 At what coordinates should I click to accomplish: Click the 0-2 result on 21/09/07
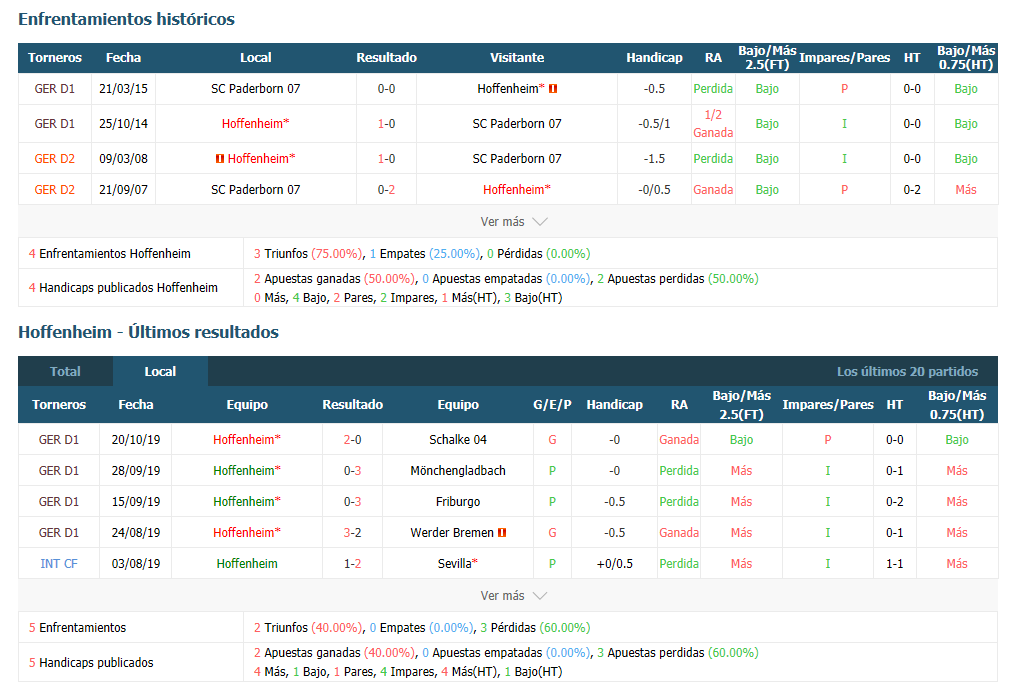click(x=387, y=190)
